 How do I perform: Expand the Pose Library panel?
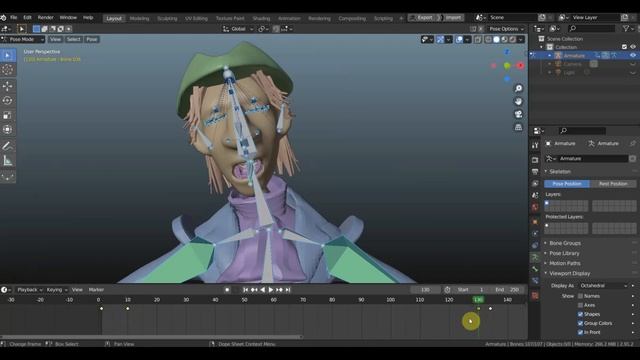[564, 253]
